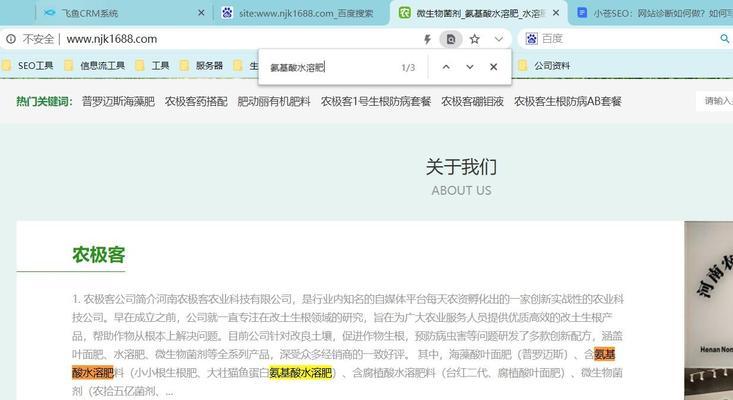Click the 1/3 match counter
Image resolution: width=733 pixels, height=400 pixels.
pos(408,68)
